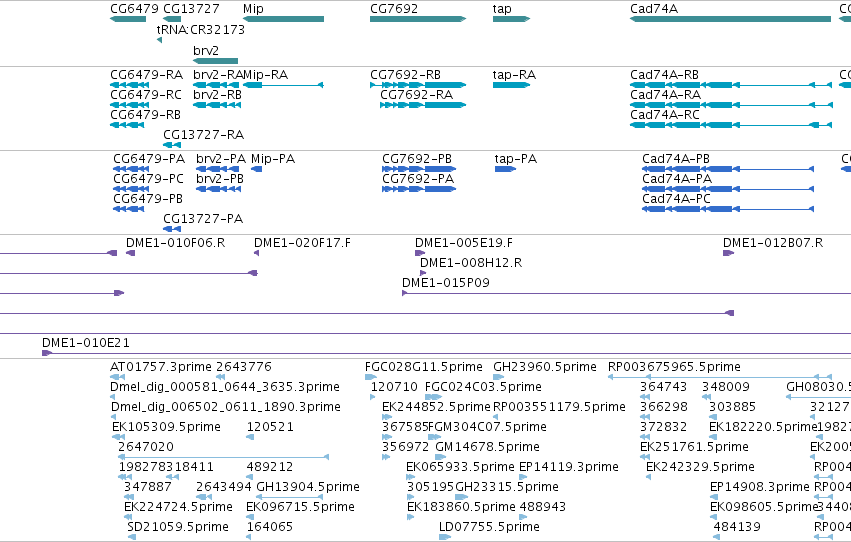This screenshot has width=851, height=542.
Task: Select protein Cad74A-PA
Action: (728, 189)
